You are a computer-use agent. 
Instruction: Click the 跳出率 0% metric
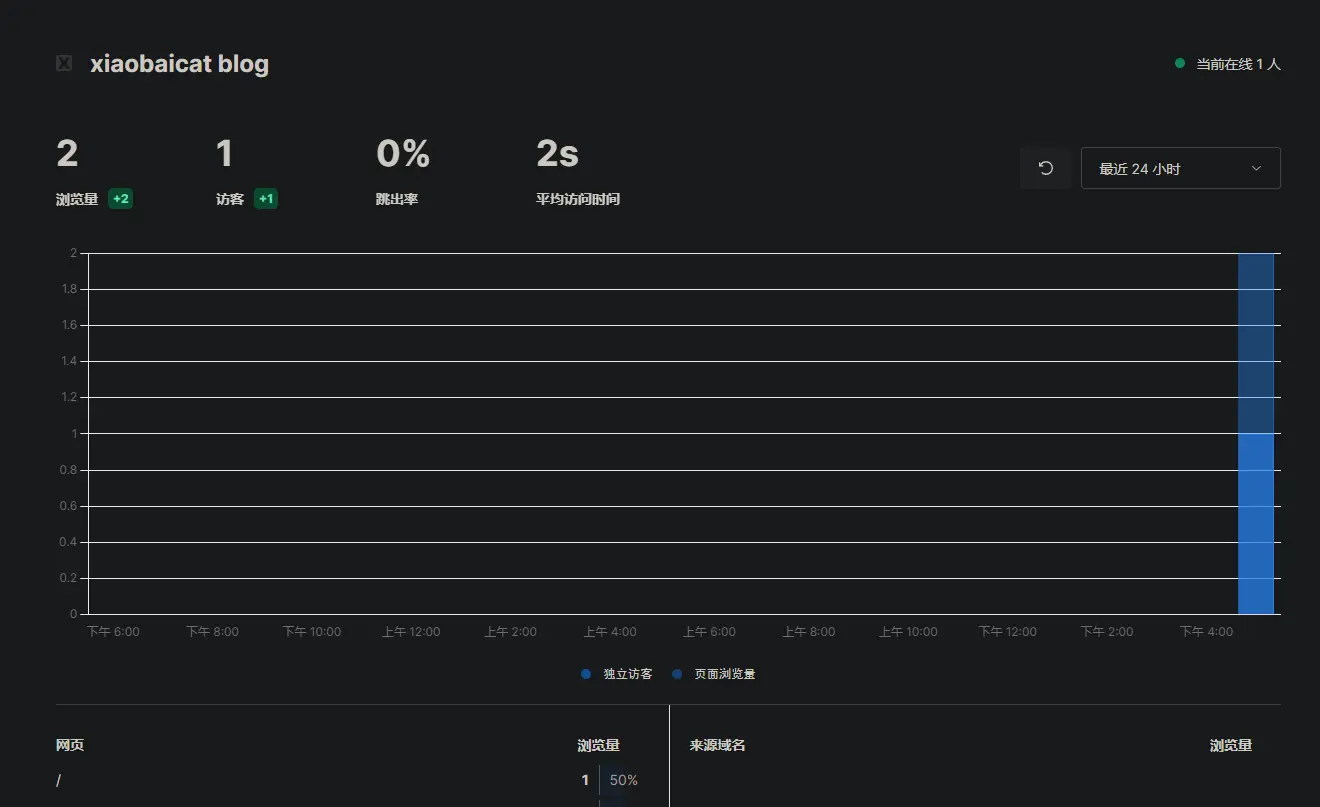click(x=402, y=154)
